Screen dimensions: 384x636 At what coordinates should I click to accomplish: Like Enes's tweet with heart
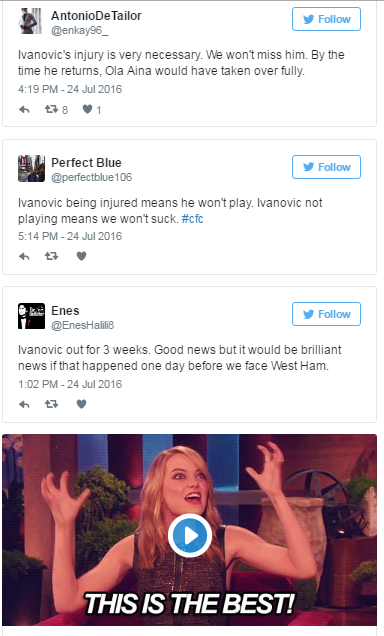coord(82,404)
